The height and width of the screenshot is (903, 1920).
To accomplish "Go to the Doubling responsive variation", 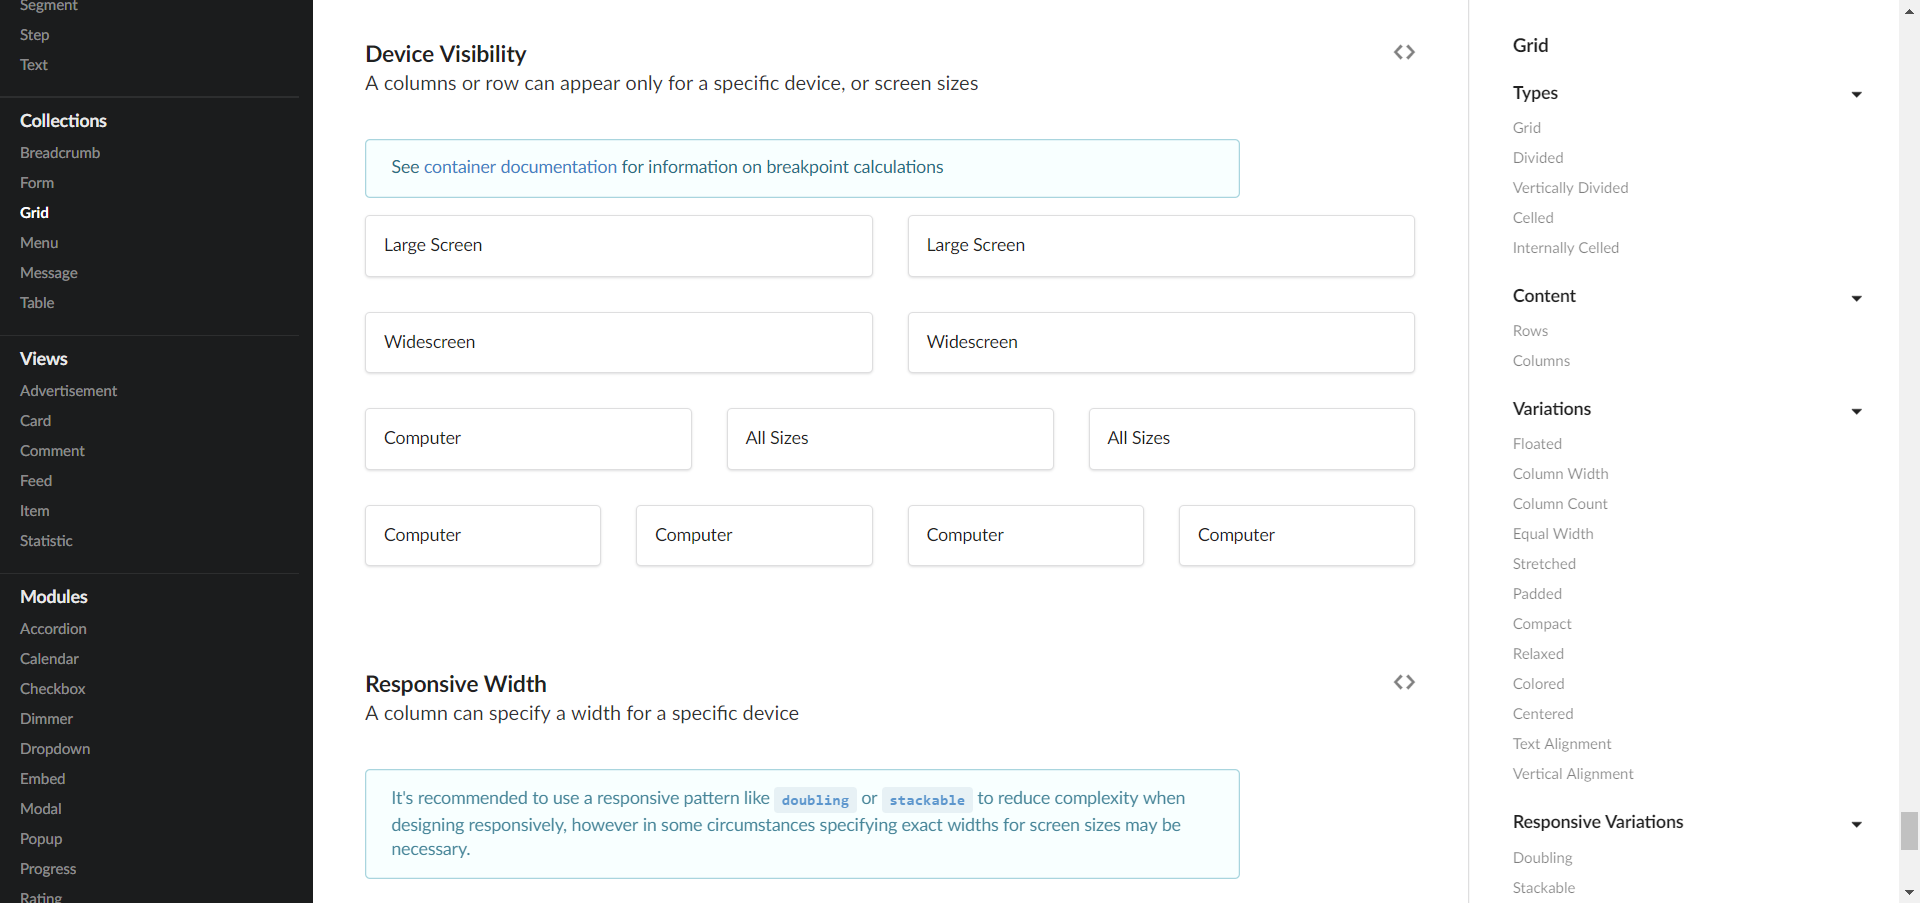I will pyautogui.click(x=1542, y=857).
